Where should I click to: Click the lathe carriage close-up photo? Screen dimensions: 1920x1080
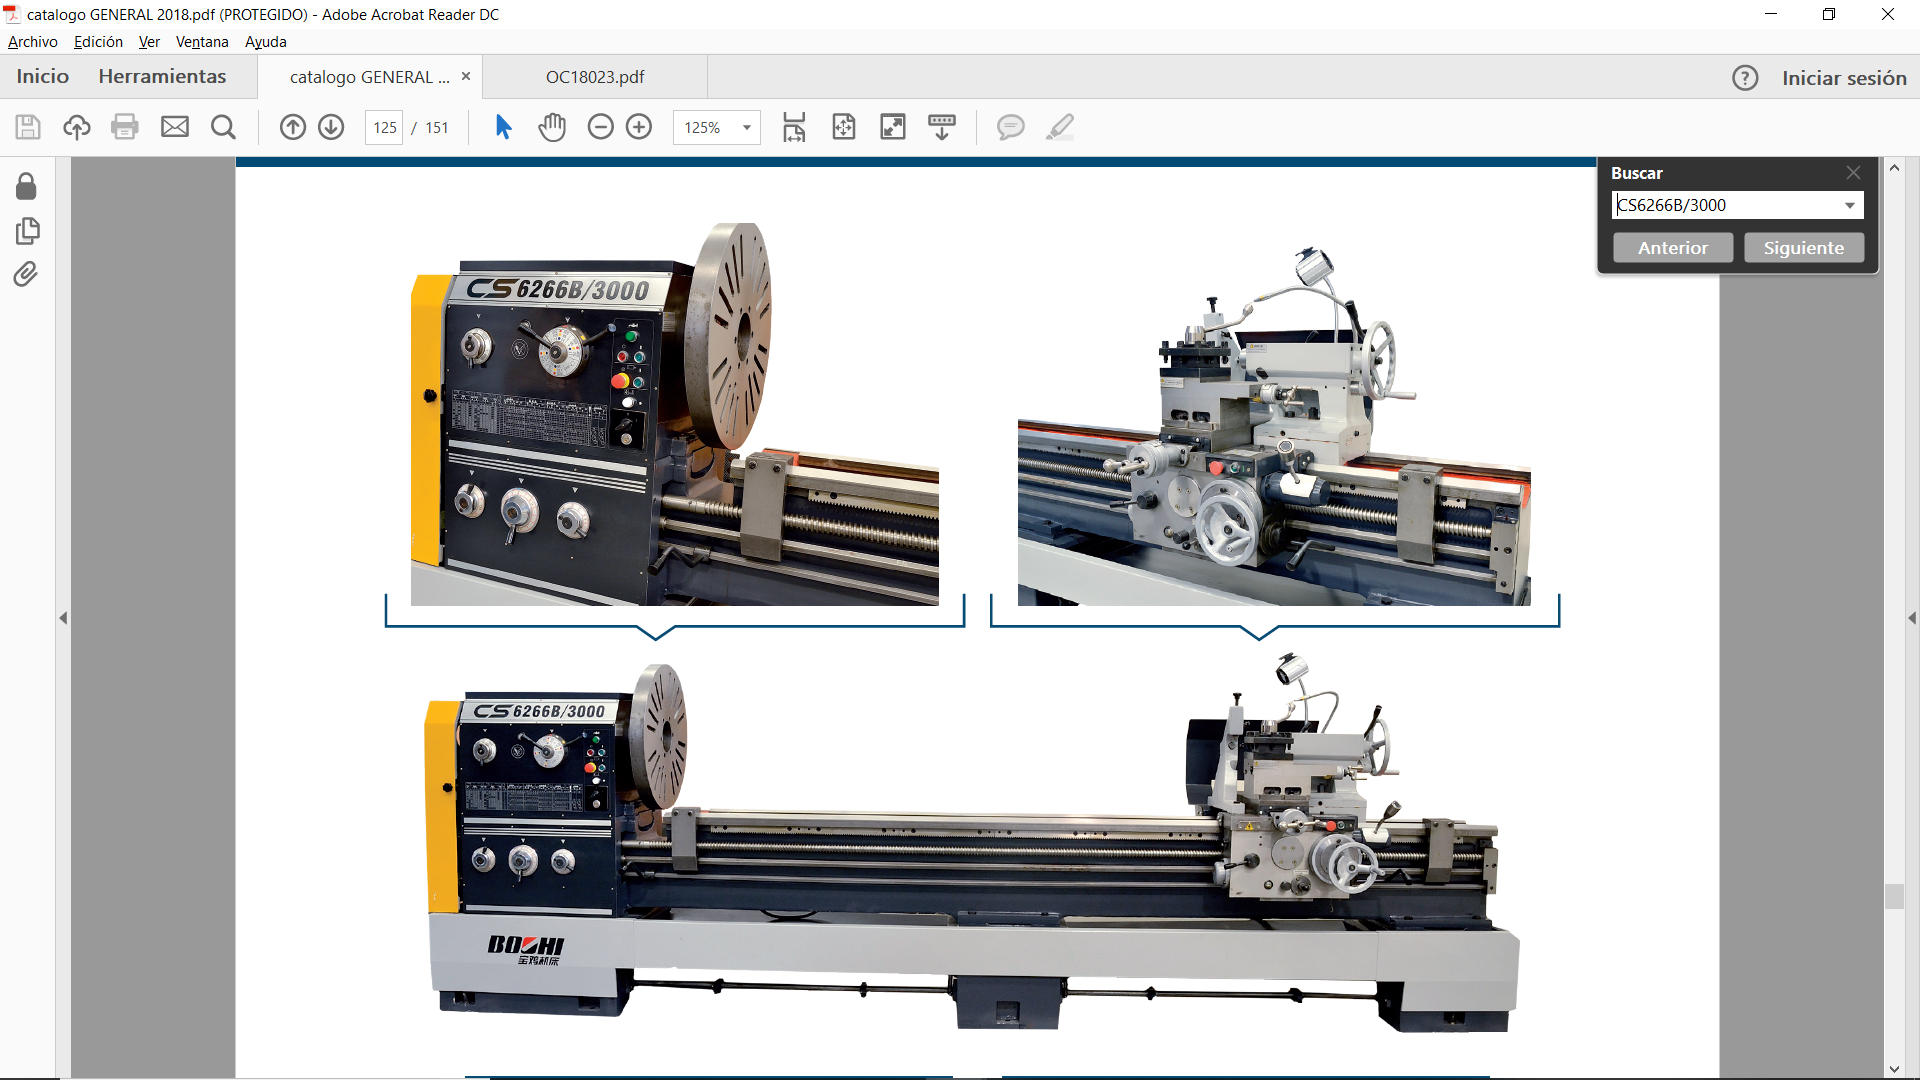pos(1274,426)
